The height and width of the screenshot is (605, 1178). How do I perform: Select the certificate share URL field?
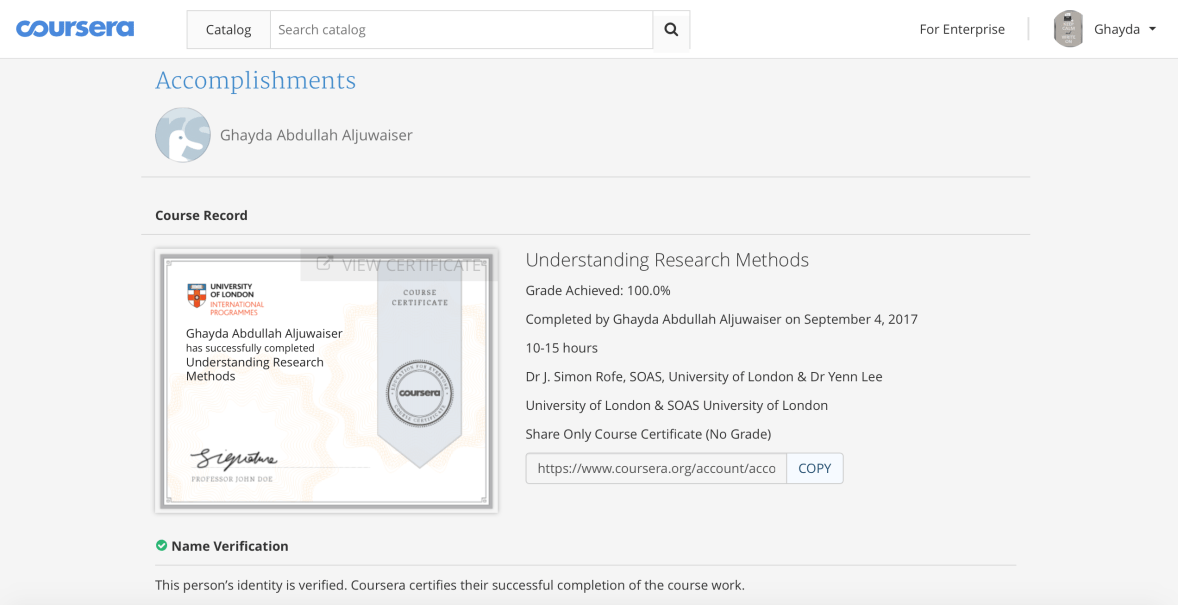655,468
